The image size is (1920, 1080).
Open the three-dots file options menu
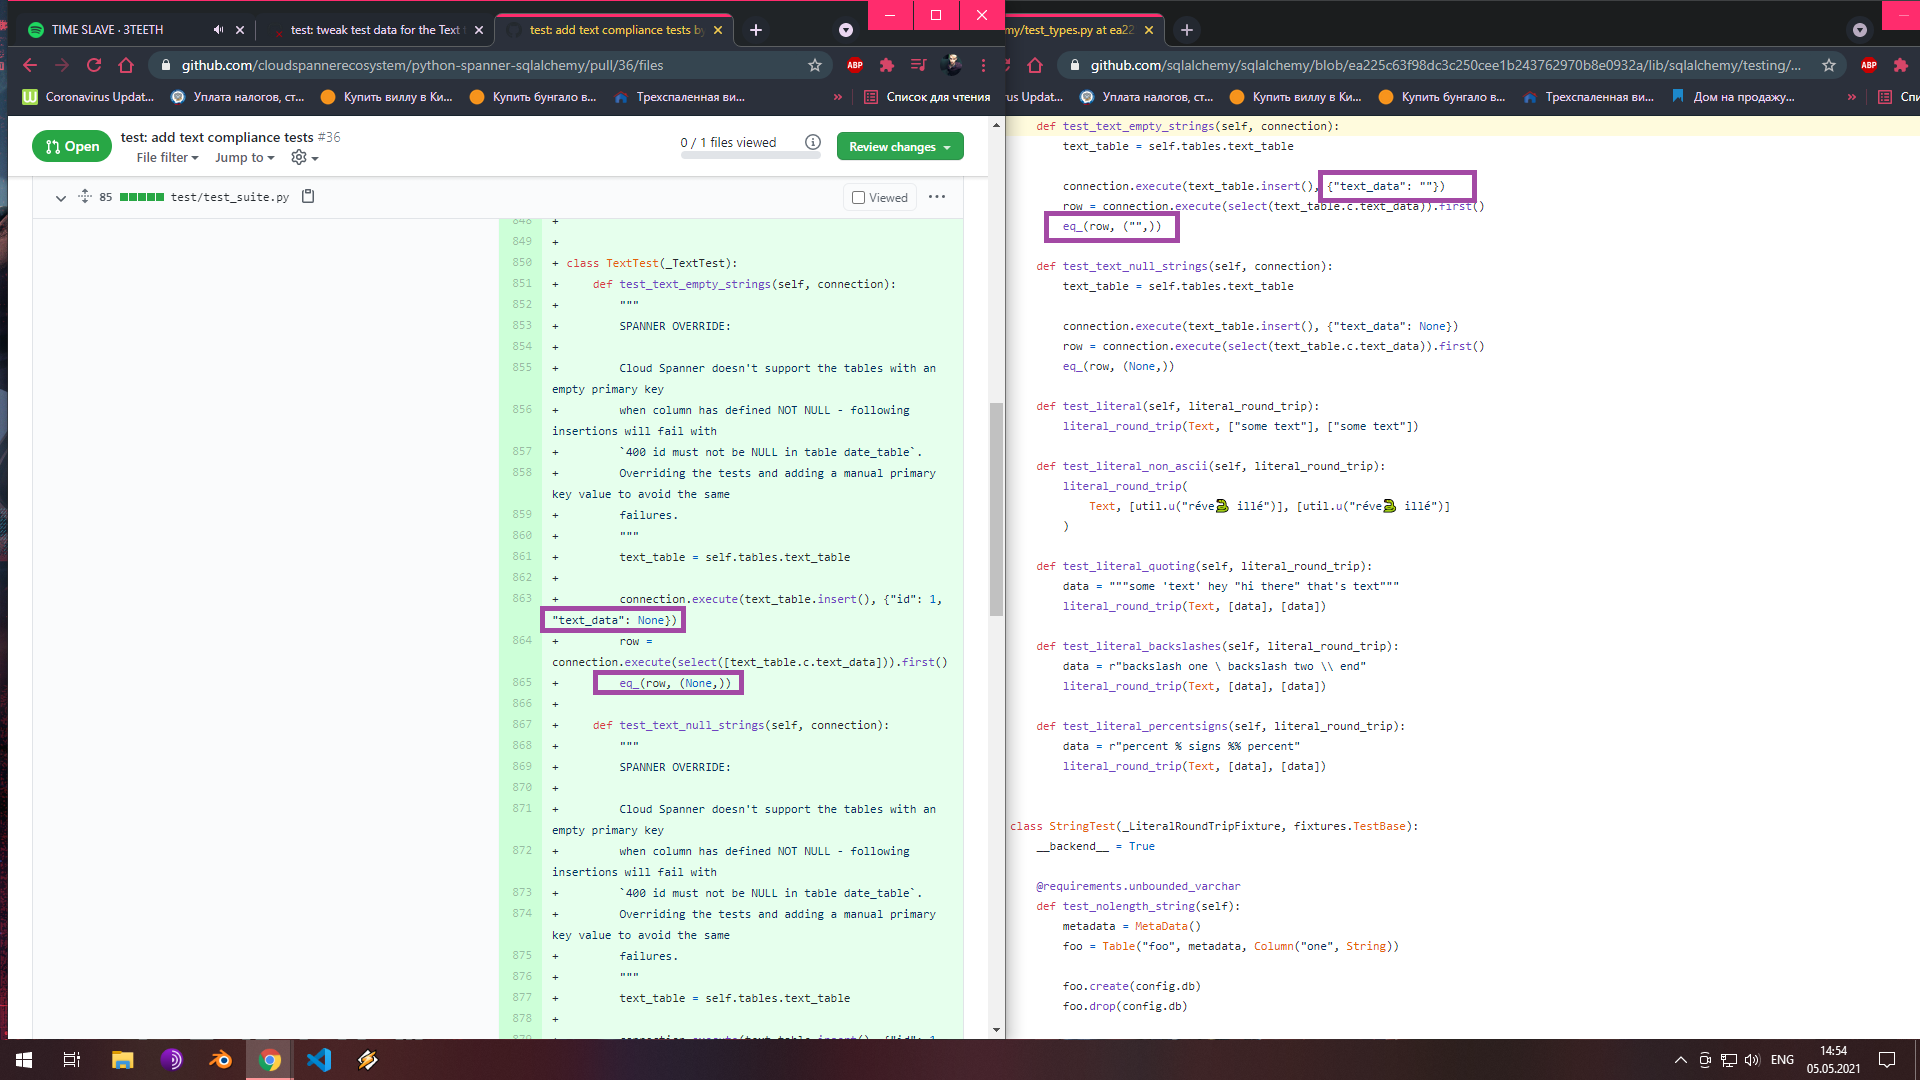pyautogui.click(x=936, y=197)
